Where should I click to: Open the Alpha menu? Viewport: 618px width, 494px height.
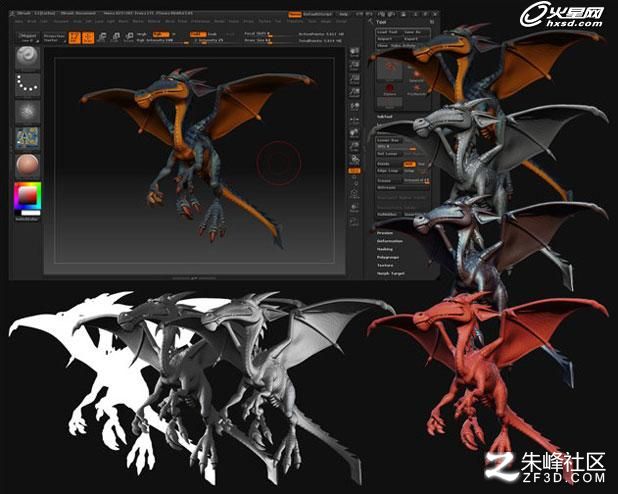tap(19, 21)
